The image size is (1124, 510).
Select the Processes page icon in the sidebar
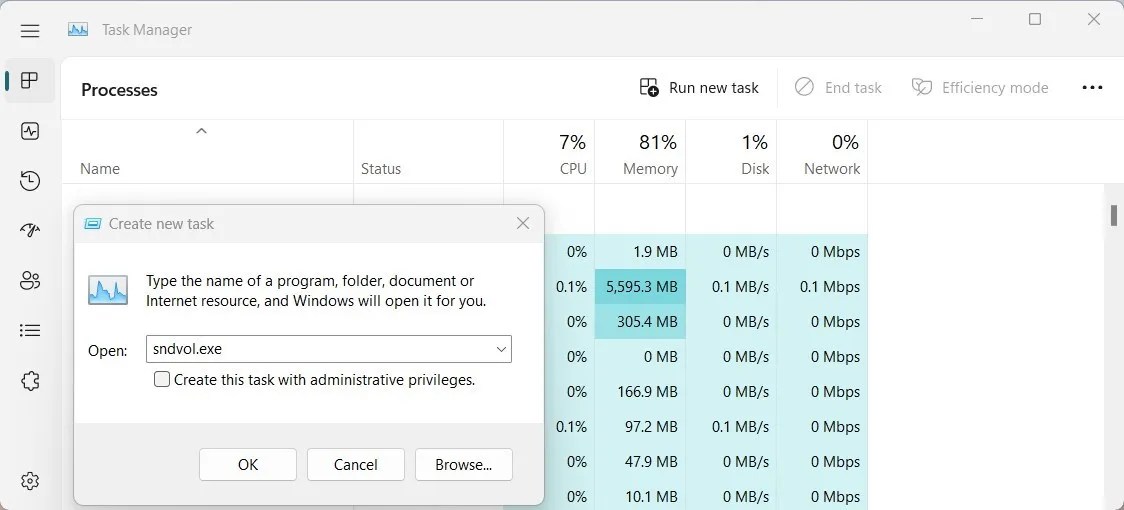pyautogui.click(x=30, y=81)
